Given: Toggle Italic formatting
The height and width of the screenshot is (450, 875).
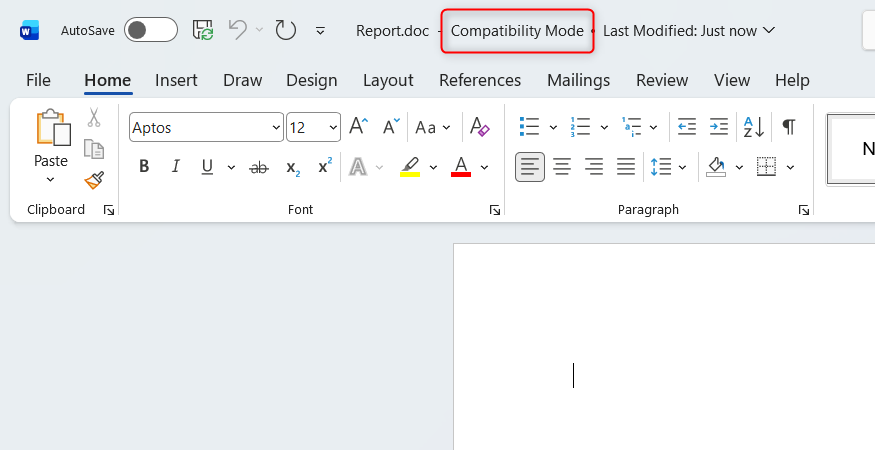Looking at the screenshot, I should 176,166.
